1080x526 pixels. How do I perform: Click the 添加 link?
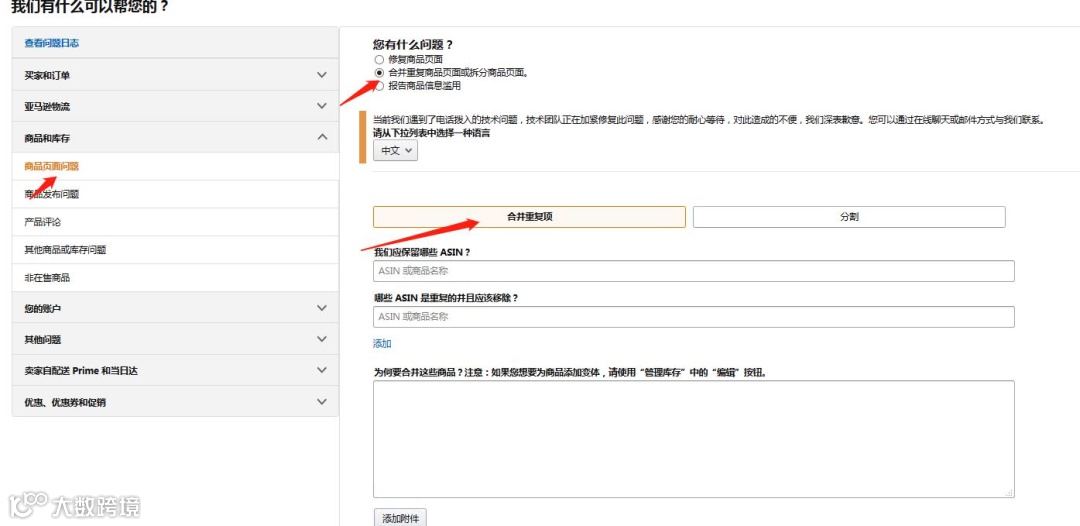(382, 344)
